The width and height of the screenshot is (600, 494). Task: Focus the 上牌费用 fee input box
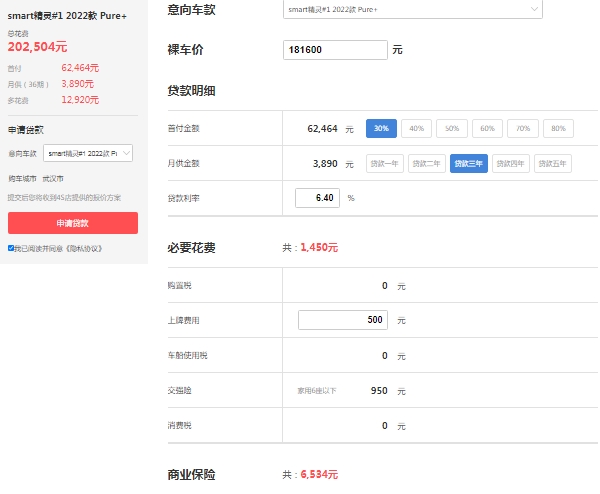[343, 320]
